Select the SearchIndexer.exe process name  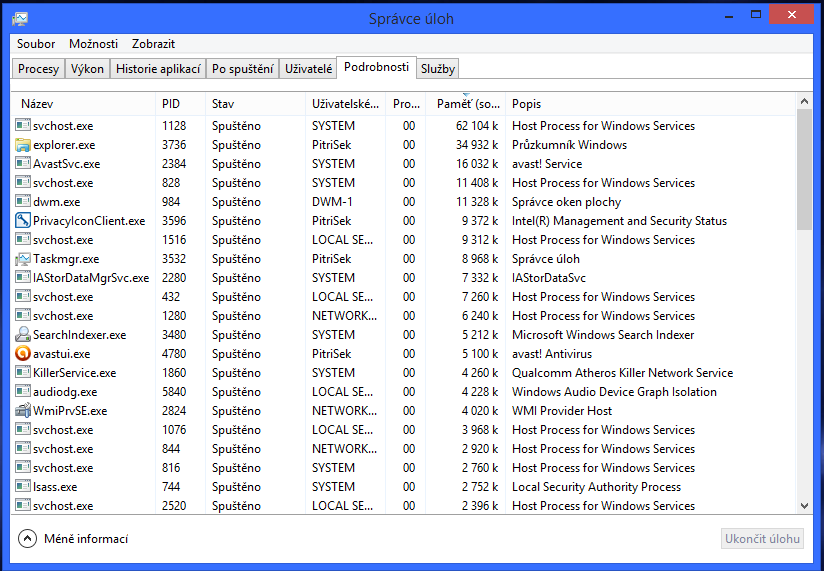coord(79,335)
